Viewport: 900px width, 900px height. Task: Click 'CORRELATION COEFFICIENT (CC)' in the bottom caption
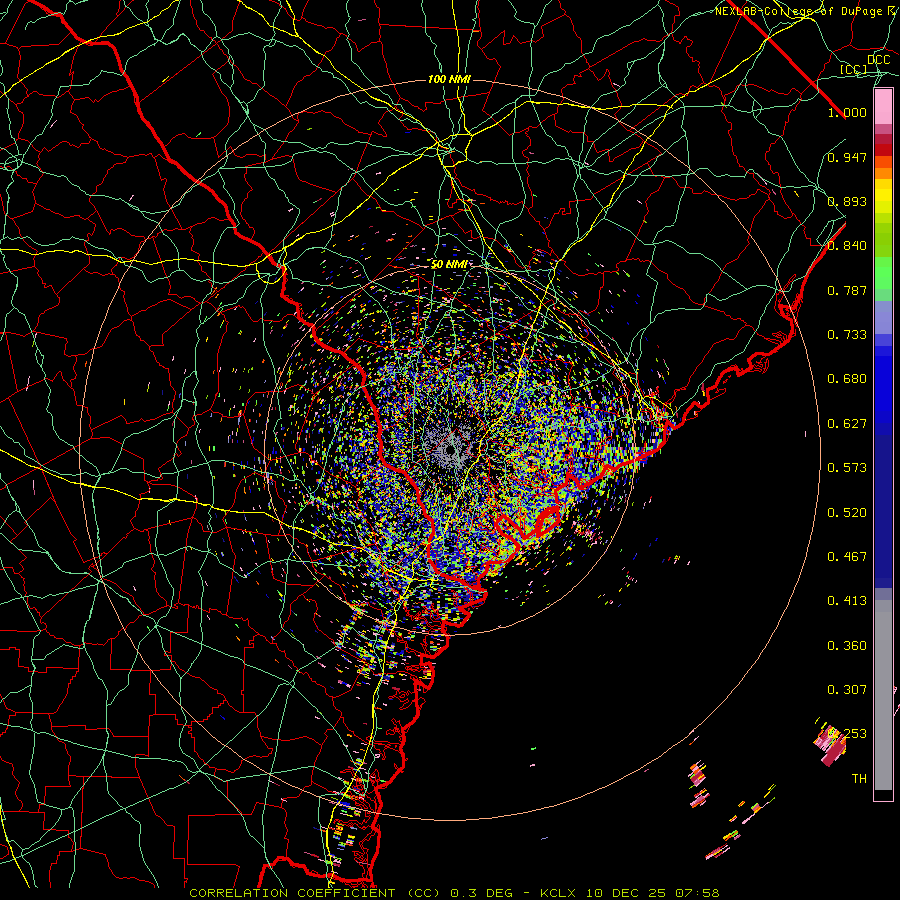317,893
